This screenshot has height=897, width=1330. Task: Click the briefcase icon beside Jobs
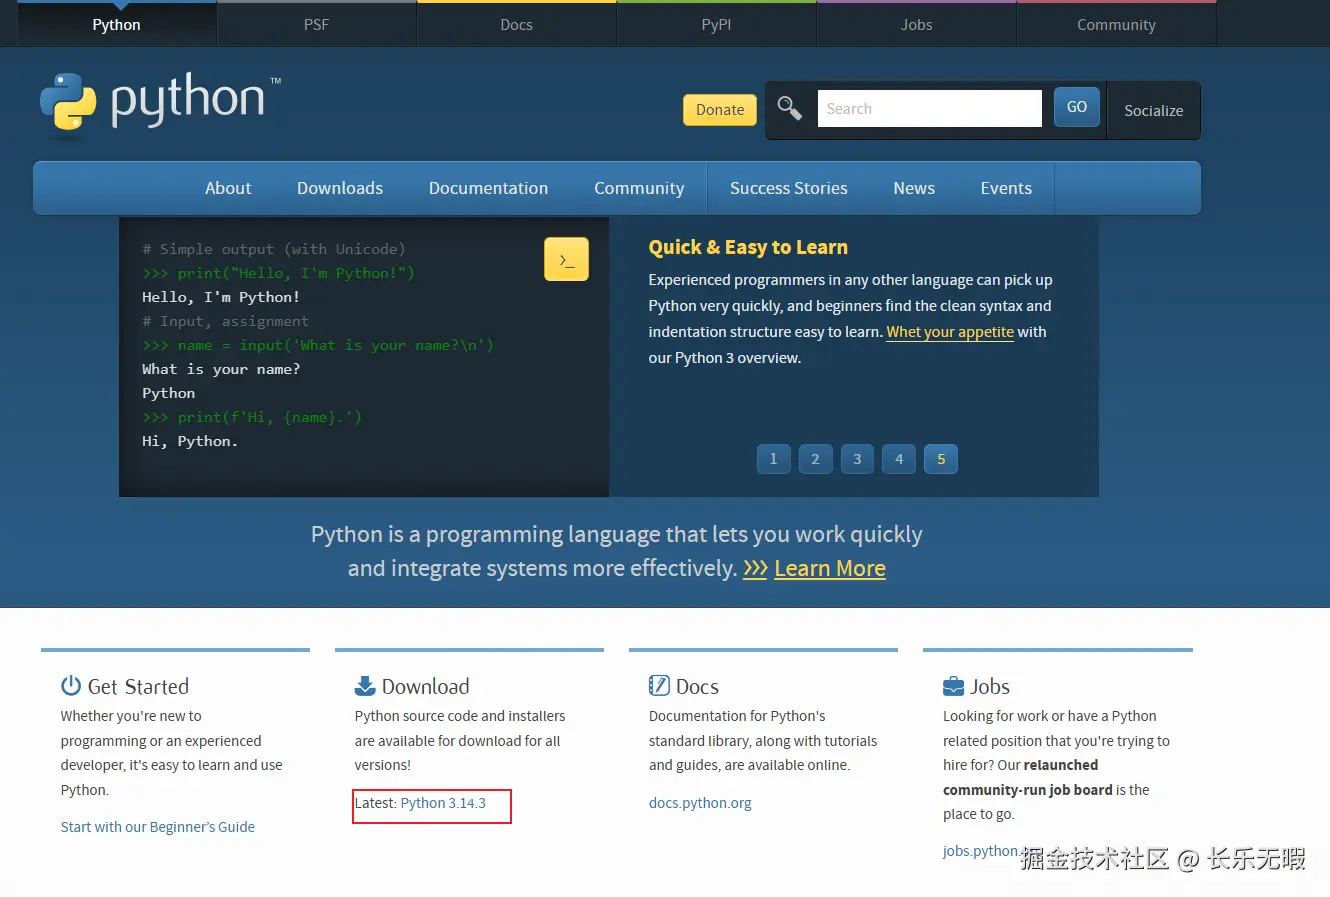pyautogui.click(x=953, y=687)
